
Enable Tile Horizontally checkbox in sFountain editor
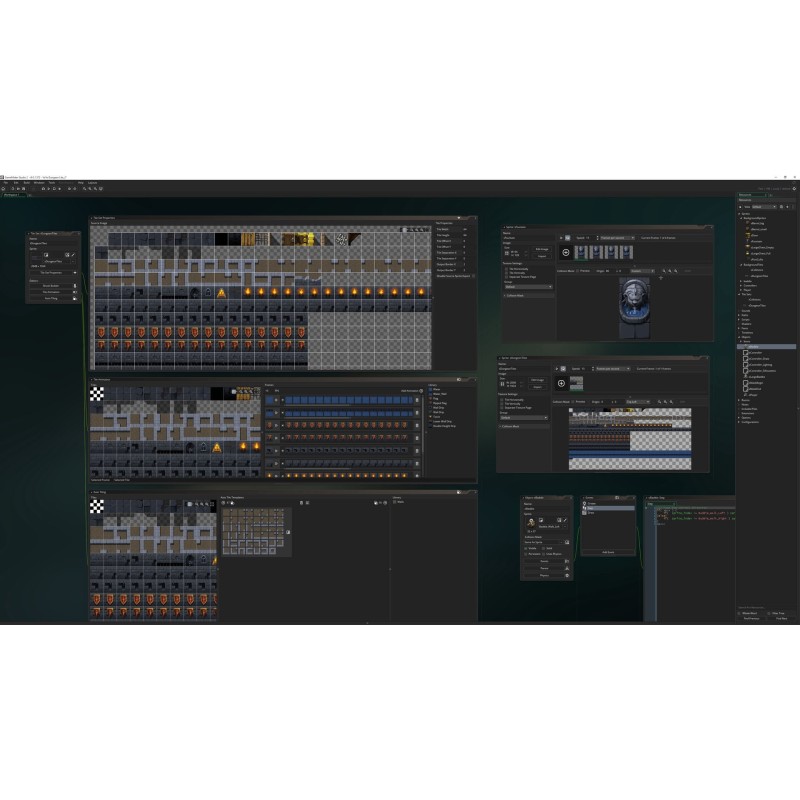(x=505, y=268)
